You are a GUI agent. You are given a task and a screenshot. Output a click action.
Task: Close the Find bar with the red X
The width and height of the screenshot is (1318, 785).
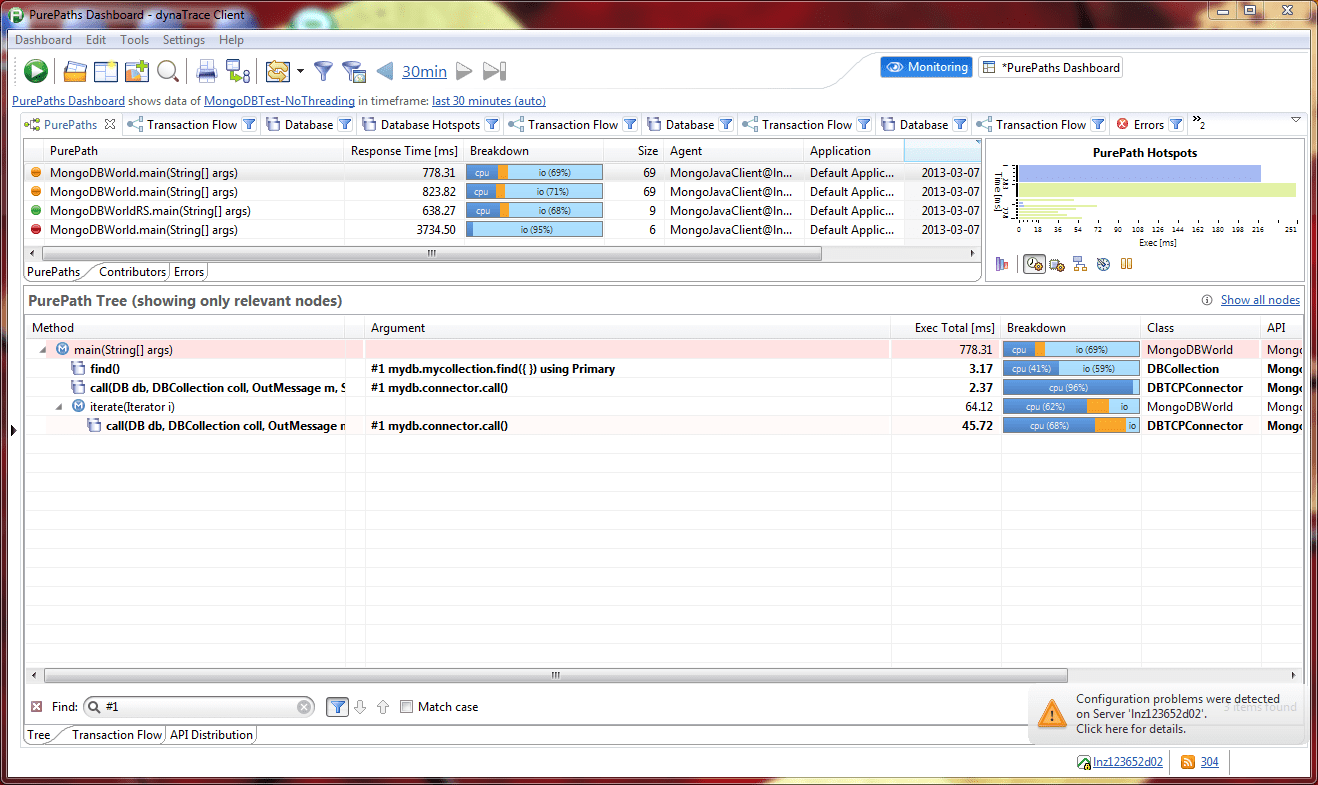pyautogui.click(x=37, y=707)
